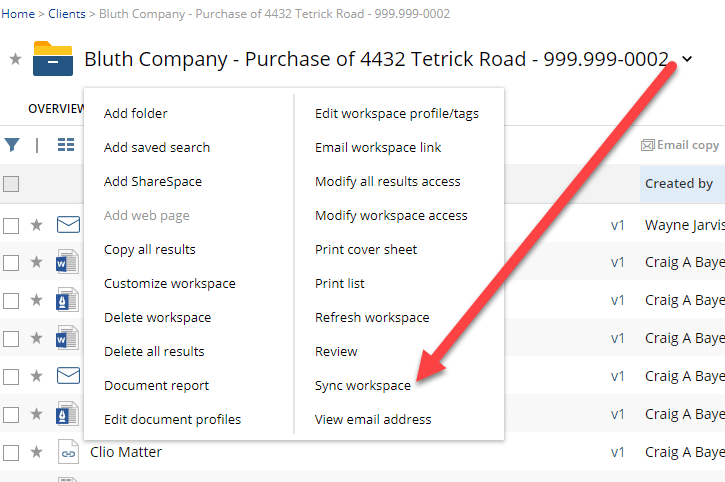Collapse the workspace title dropdown chevron

pyautogui.click(x=687, y=60)
